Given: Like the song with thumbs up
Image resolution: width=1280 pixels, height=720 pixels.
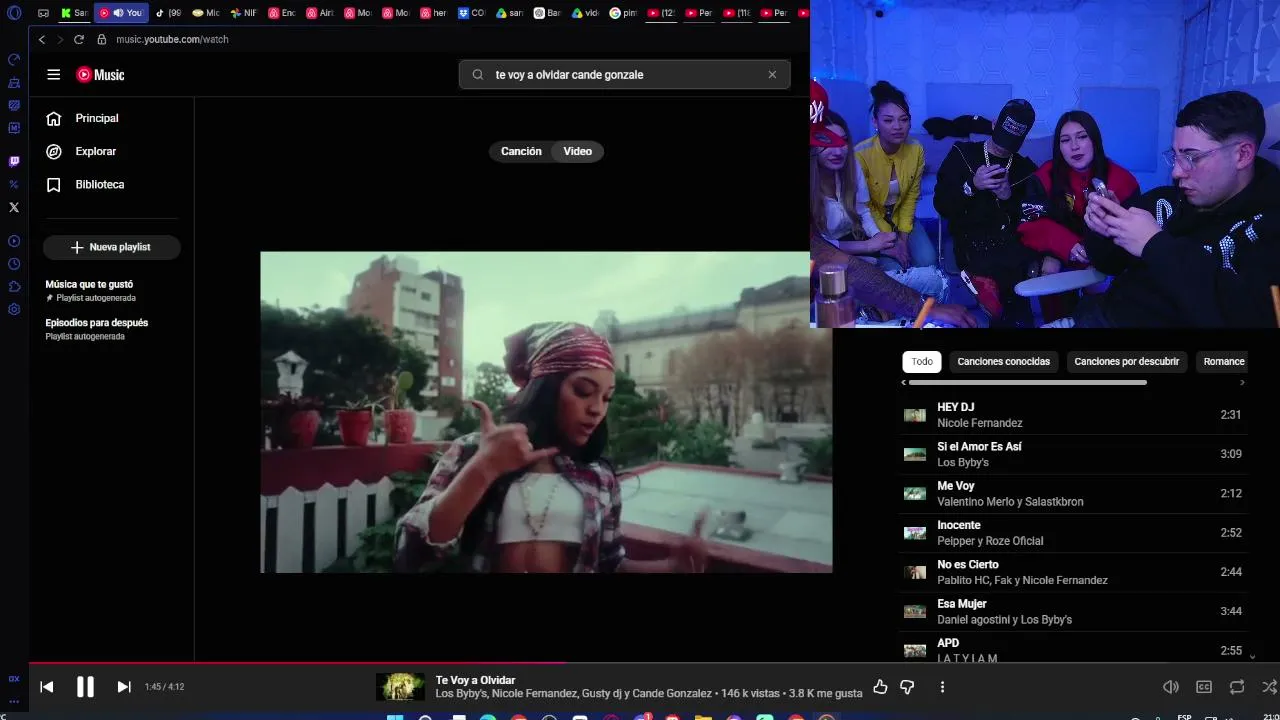Looking at the screenshot, I should [880, 687].
